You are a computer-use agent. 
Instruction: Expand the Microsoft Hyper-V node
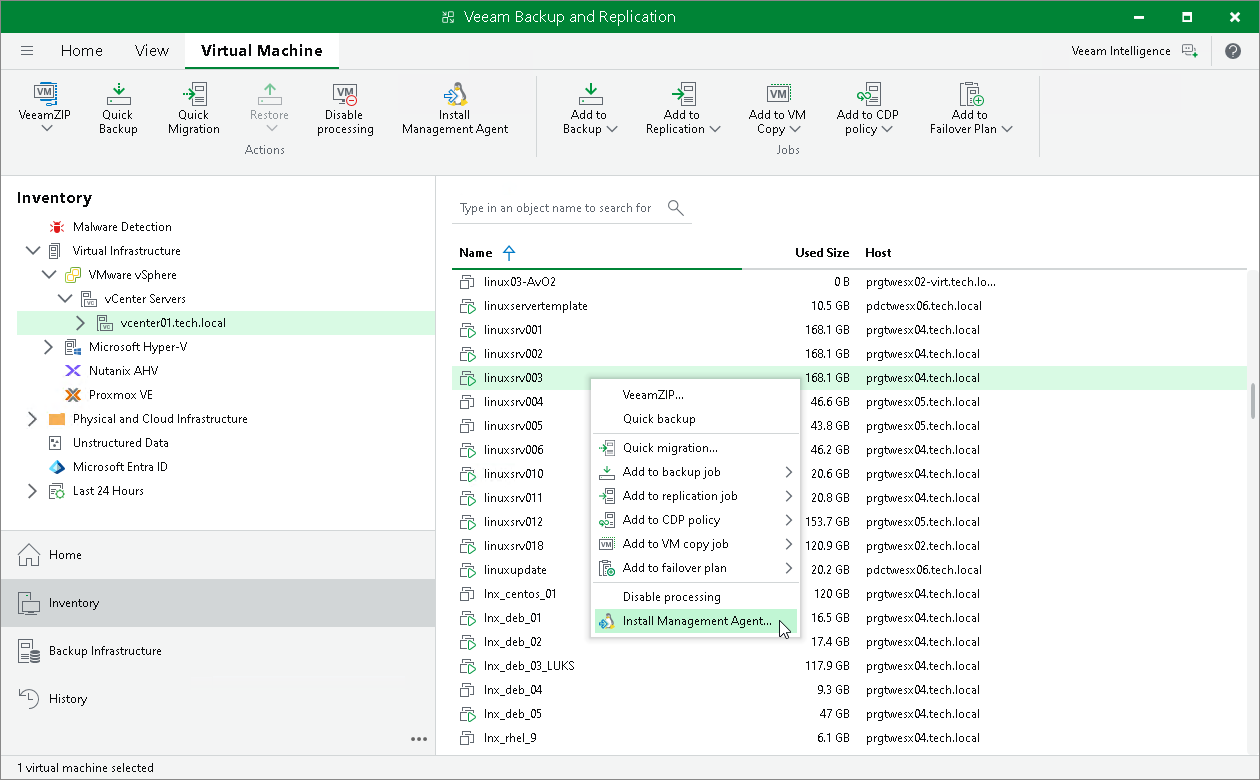(x=49, y=347)
